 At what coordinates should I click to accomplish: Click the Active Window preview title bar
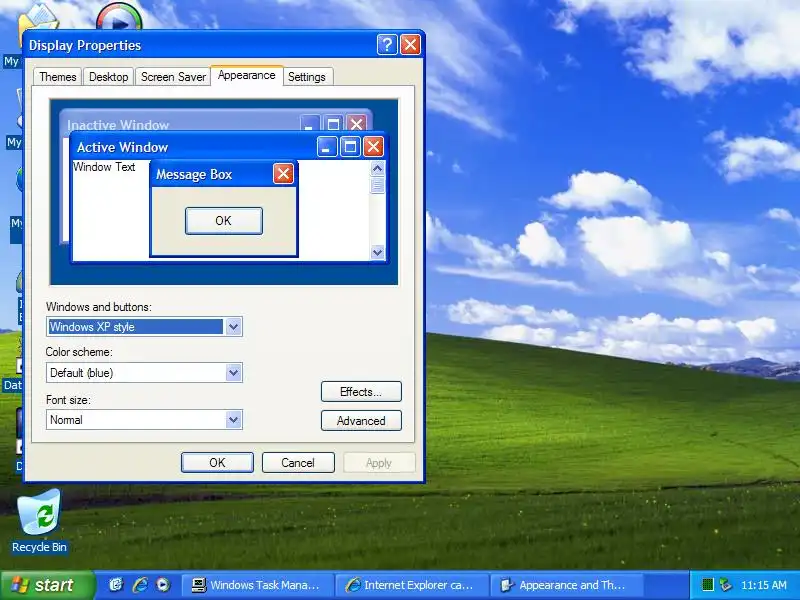click(228, 147)
